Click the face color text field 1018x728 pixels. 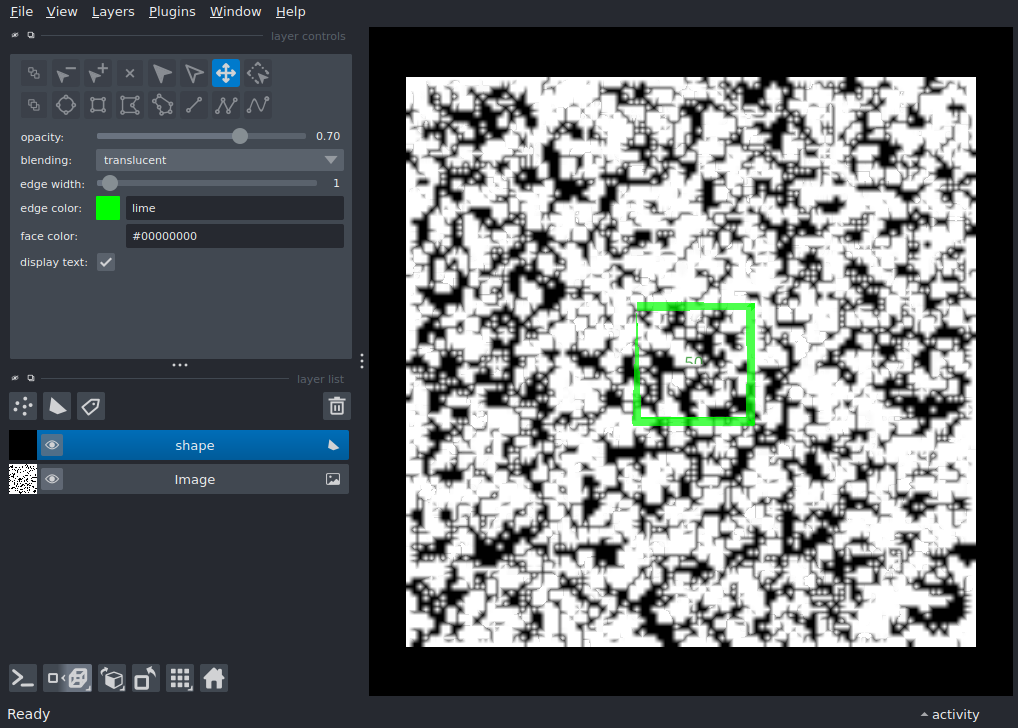point(234,236)
